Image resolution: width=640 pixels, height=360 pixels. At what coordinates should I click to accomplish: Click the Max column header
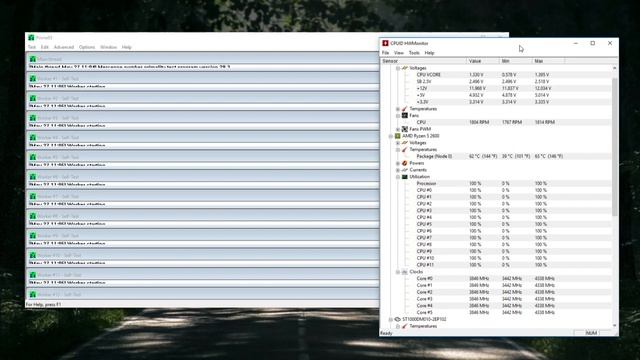(x=549, y=61)
